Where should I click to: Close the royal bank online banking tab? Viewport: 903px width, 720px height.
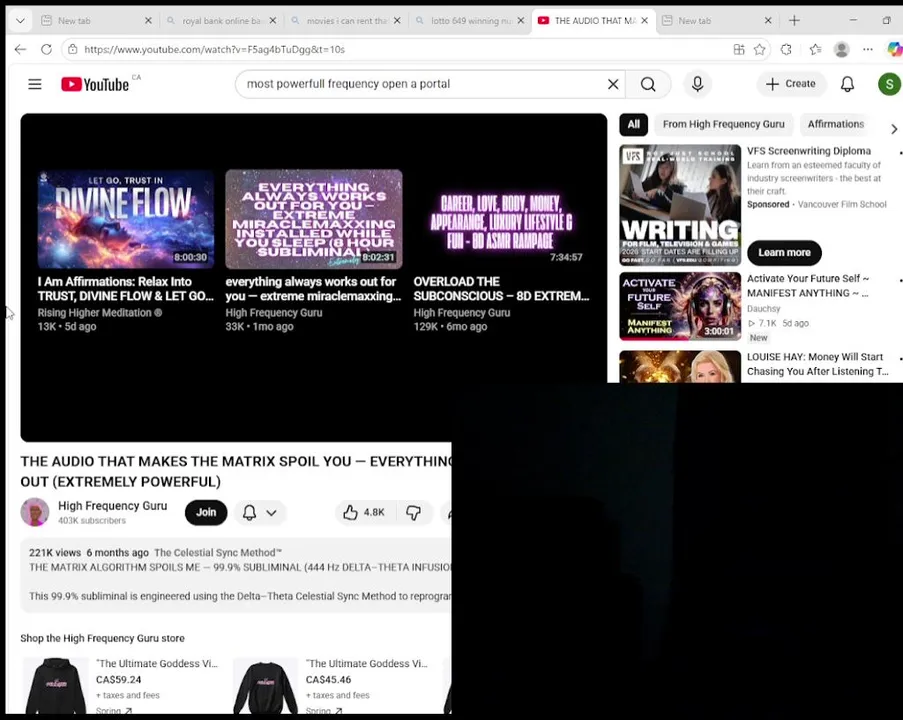coord(272,21)
